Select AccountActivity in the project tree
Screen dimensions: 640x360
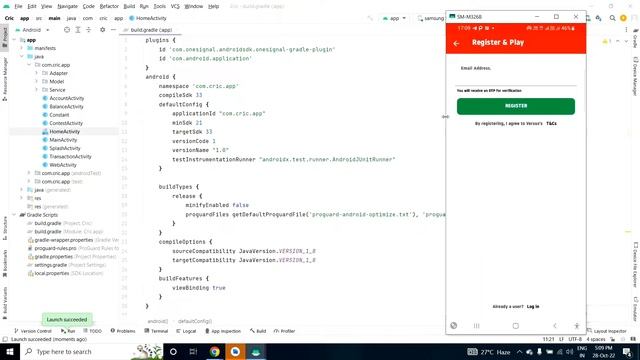click(67, 98)
